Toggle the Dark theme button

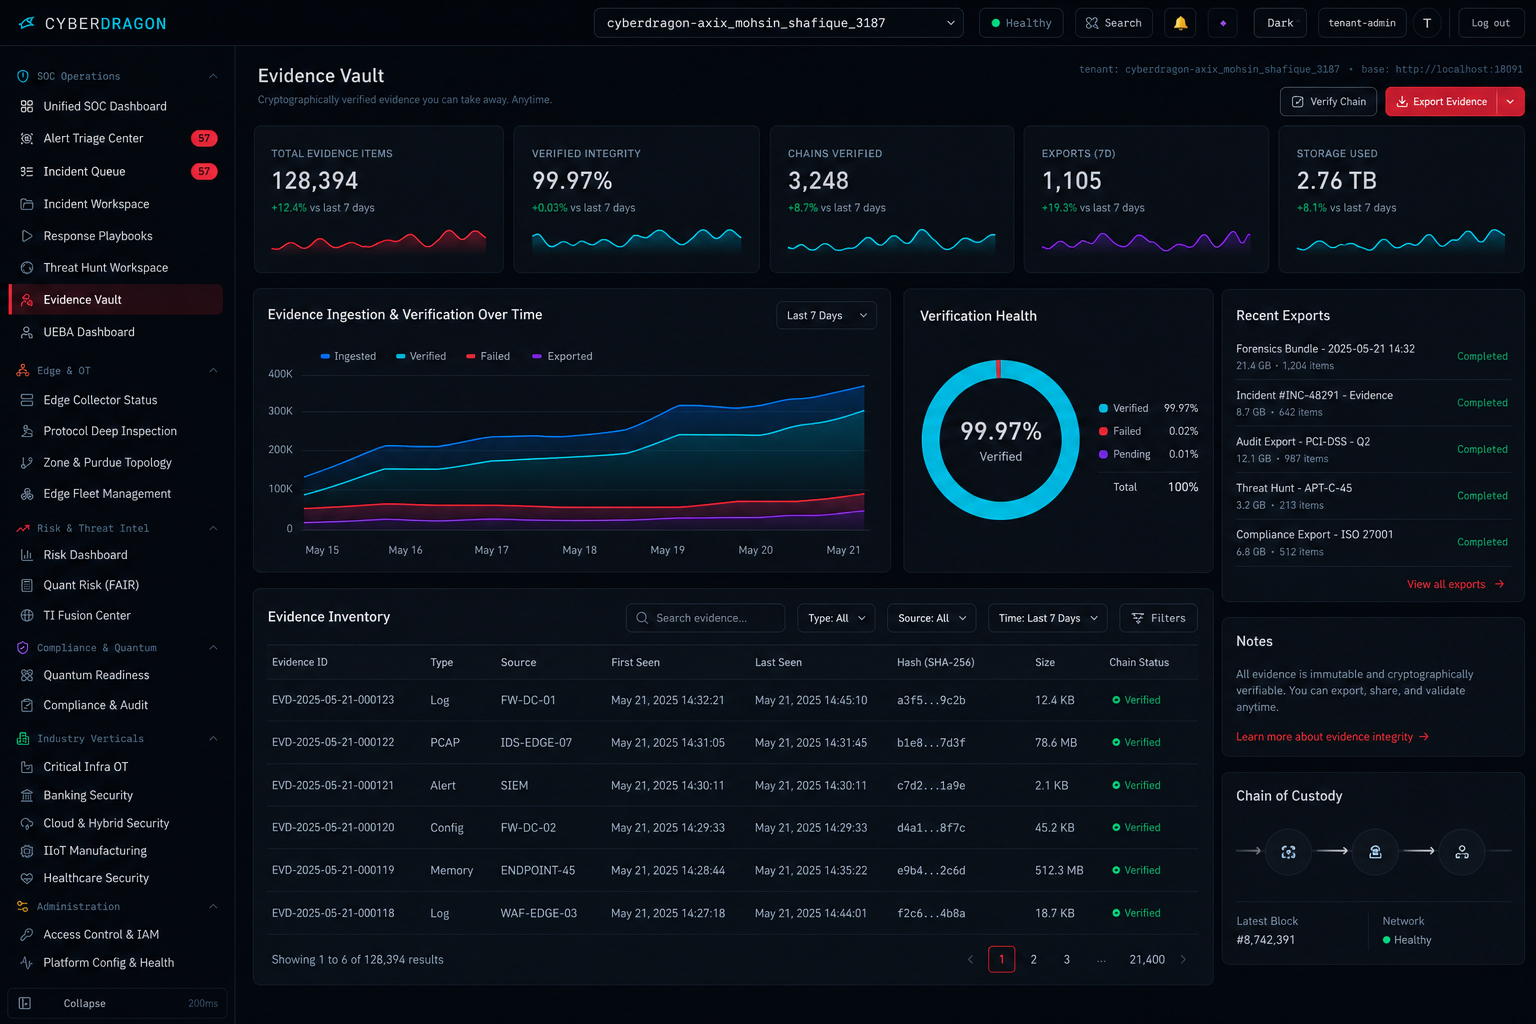(1280, 23)
